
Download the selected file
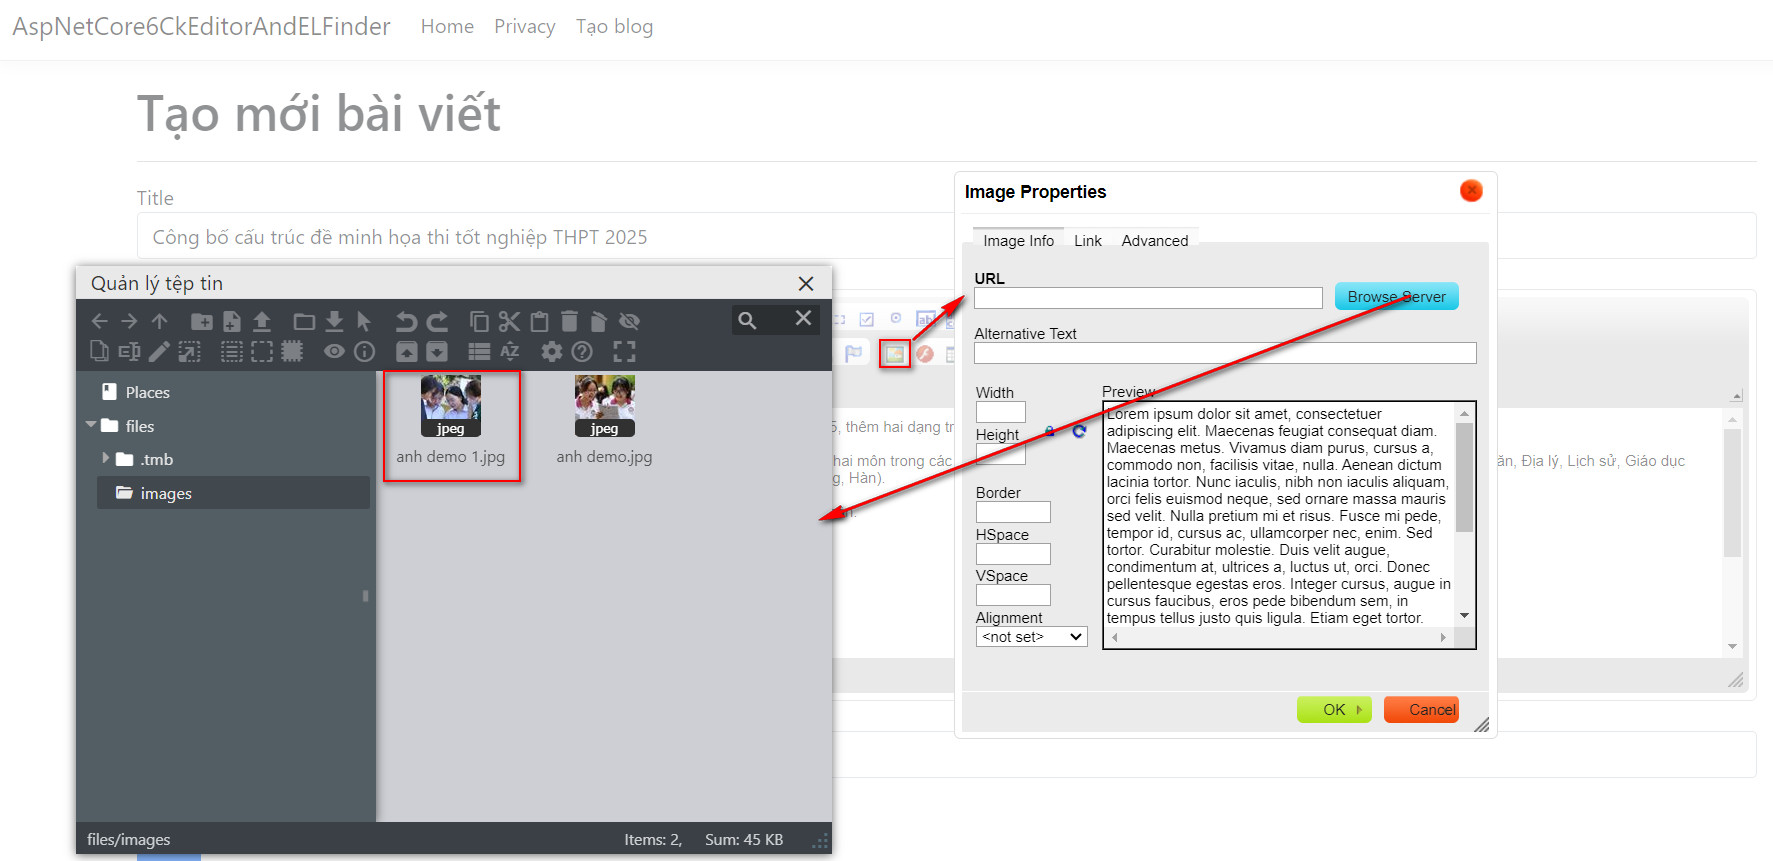pos(334,321)
